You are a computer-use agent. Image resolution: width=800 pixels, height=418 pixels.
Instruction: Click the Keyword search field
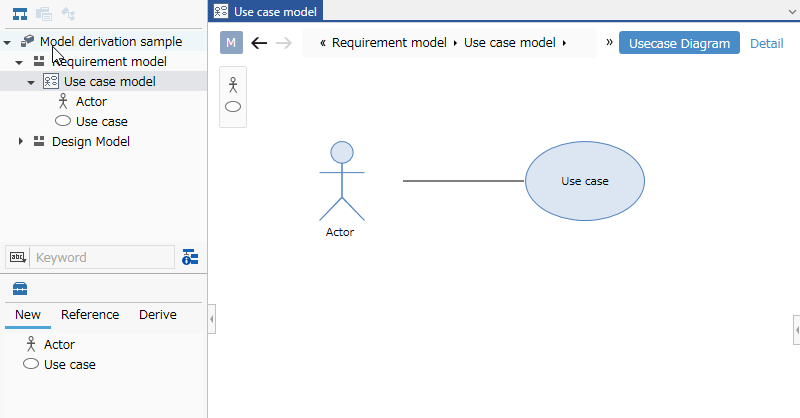(x=103, y=257)
